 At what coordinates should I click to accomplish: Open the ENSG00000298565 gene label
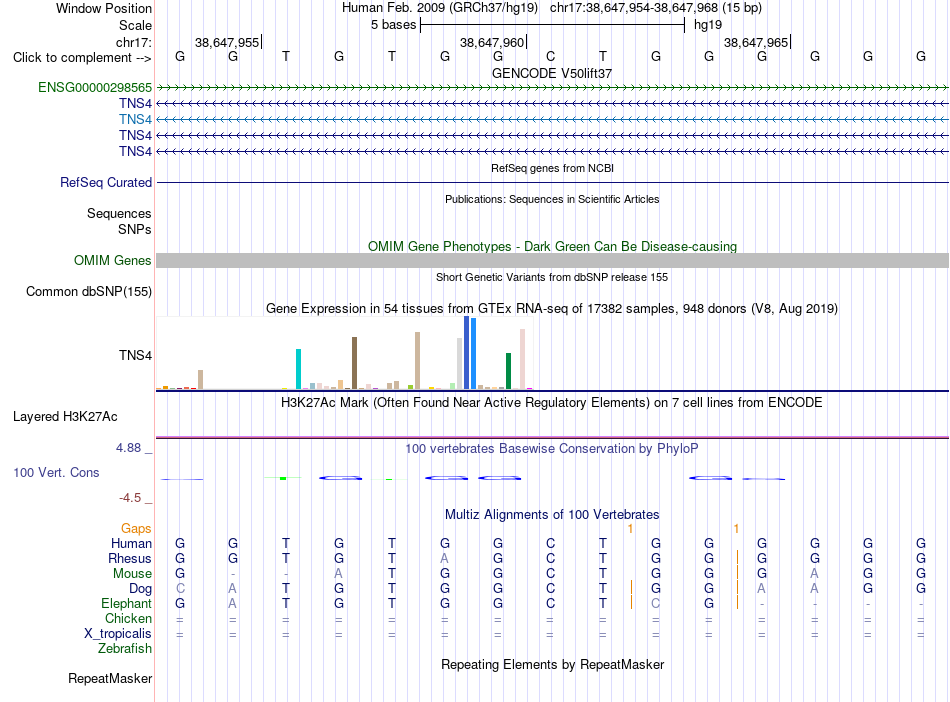tap(95, 87)
